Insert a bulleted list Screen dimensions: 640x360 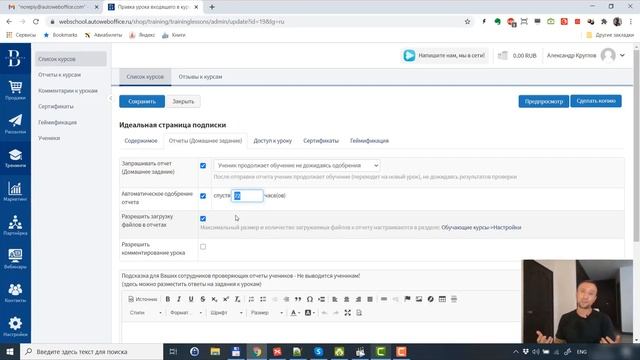[263, 299]
